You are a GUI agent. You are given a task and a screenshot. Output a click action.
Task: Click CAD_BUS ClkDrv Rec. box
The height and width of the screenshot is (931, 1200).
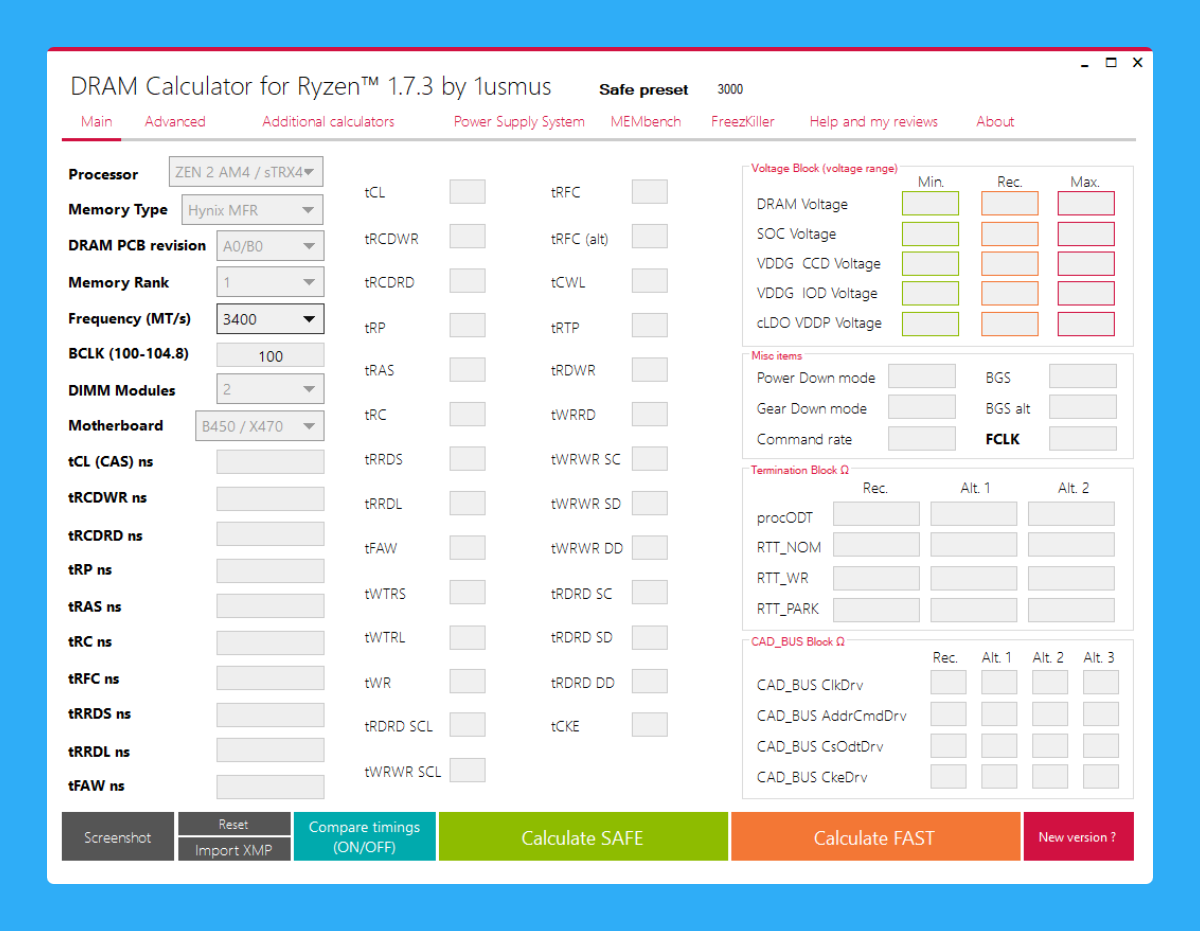(949, 684)
